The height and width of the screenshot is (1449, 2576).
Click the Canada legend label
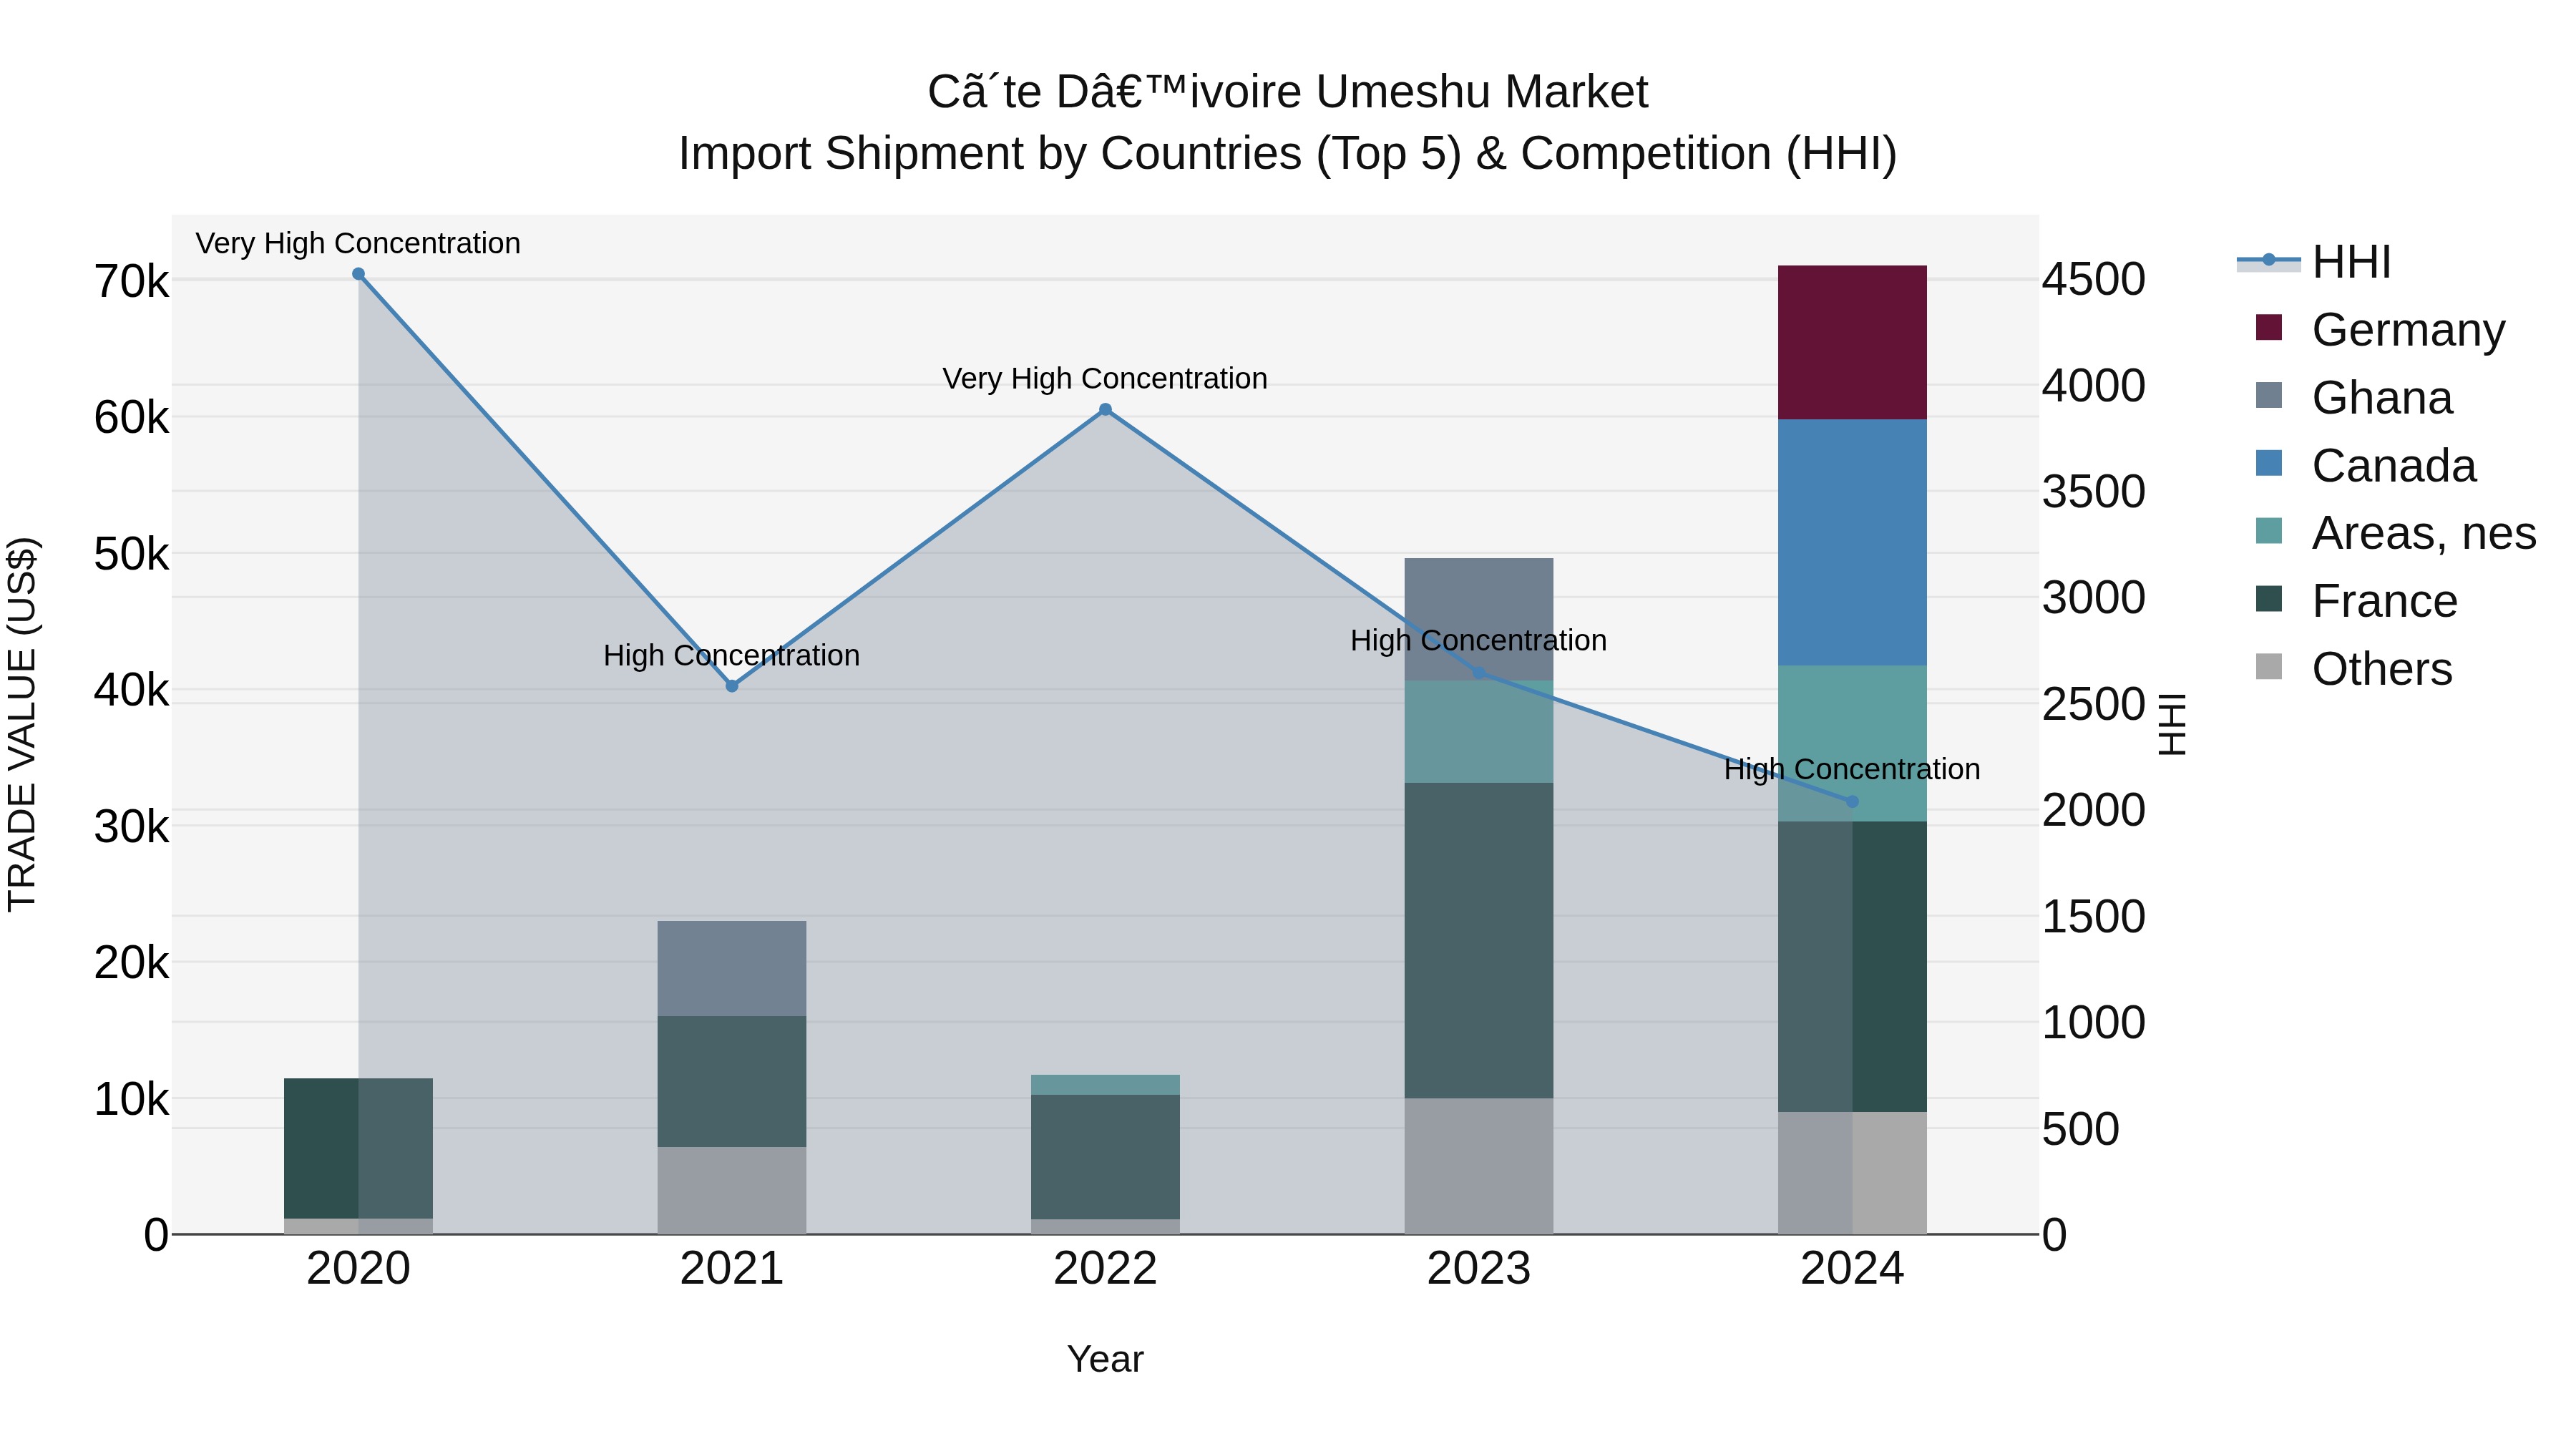(x=2394, y=466)
